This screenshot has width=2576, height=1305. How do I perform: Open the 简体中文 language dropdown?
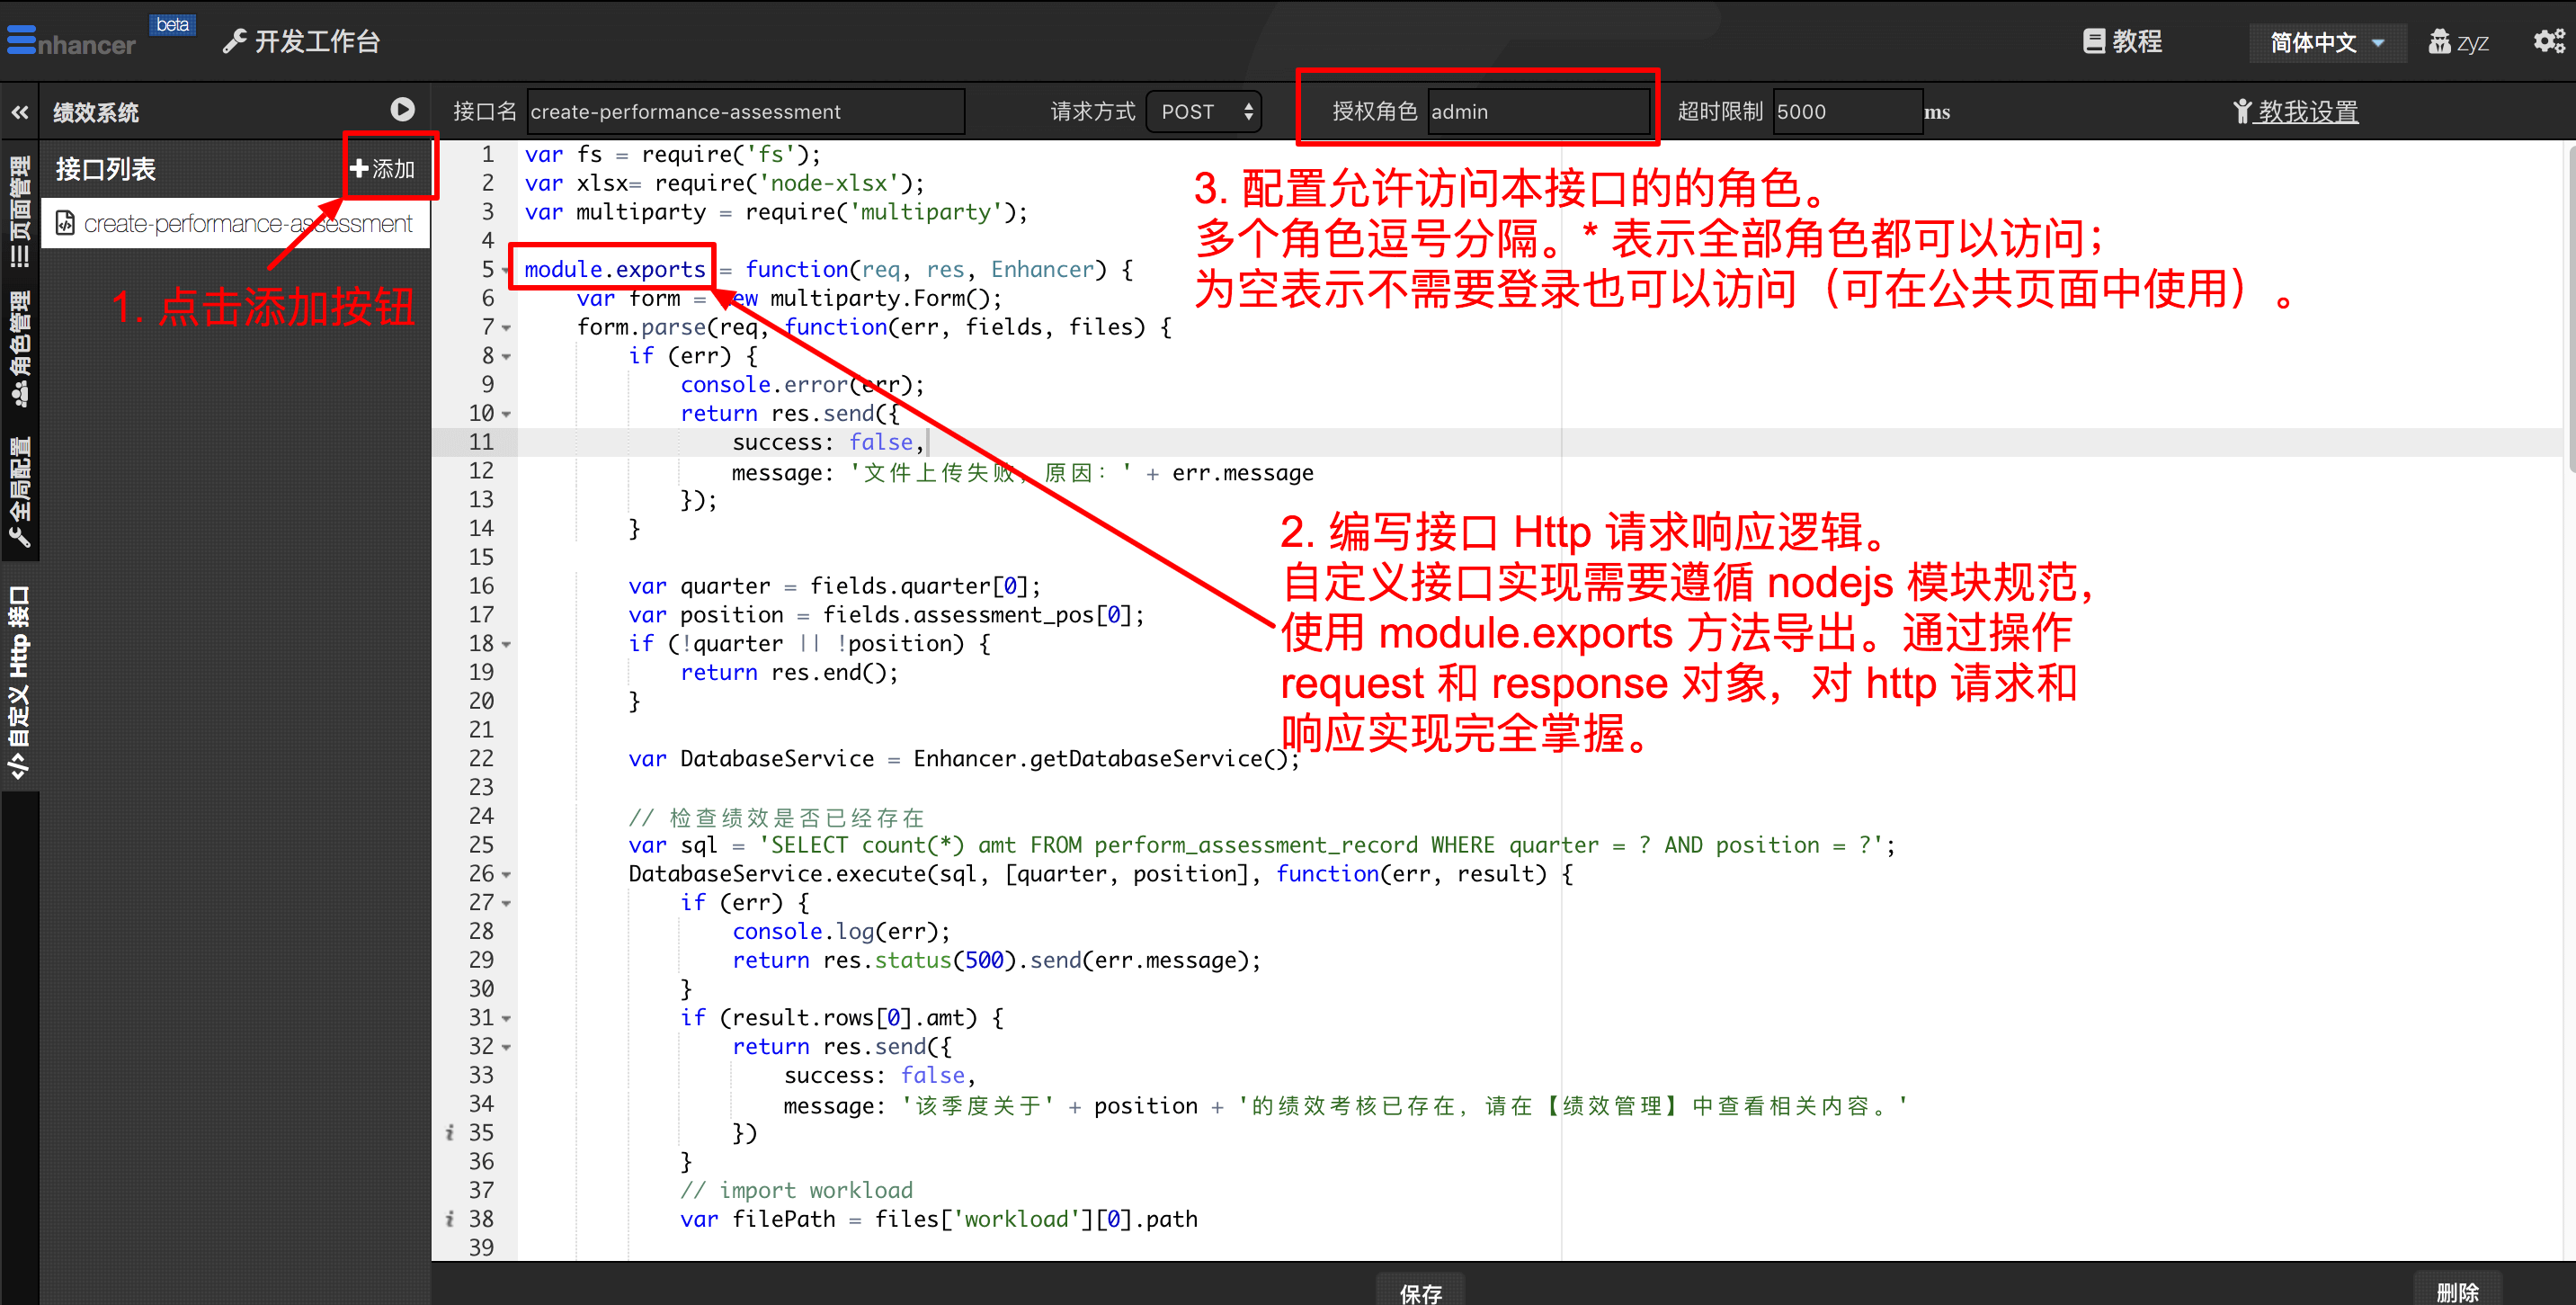tap(2326, 42)
